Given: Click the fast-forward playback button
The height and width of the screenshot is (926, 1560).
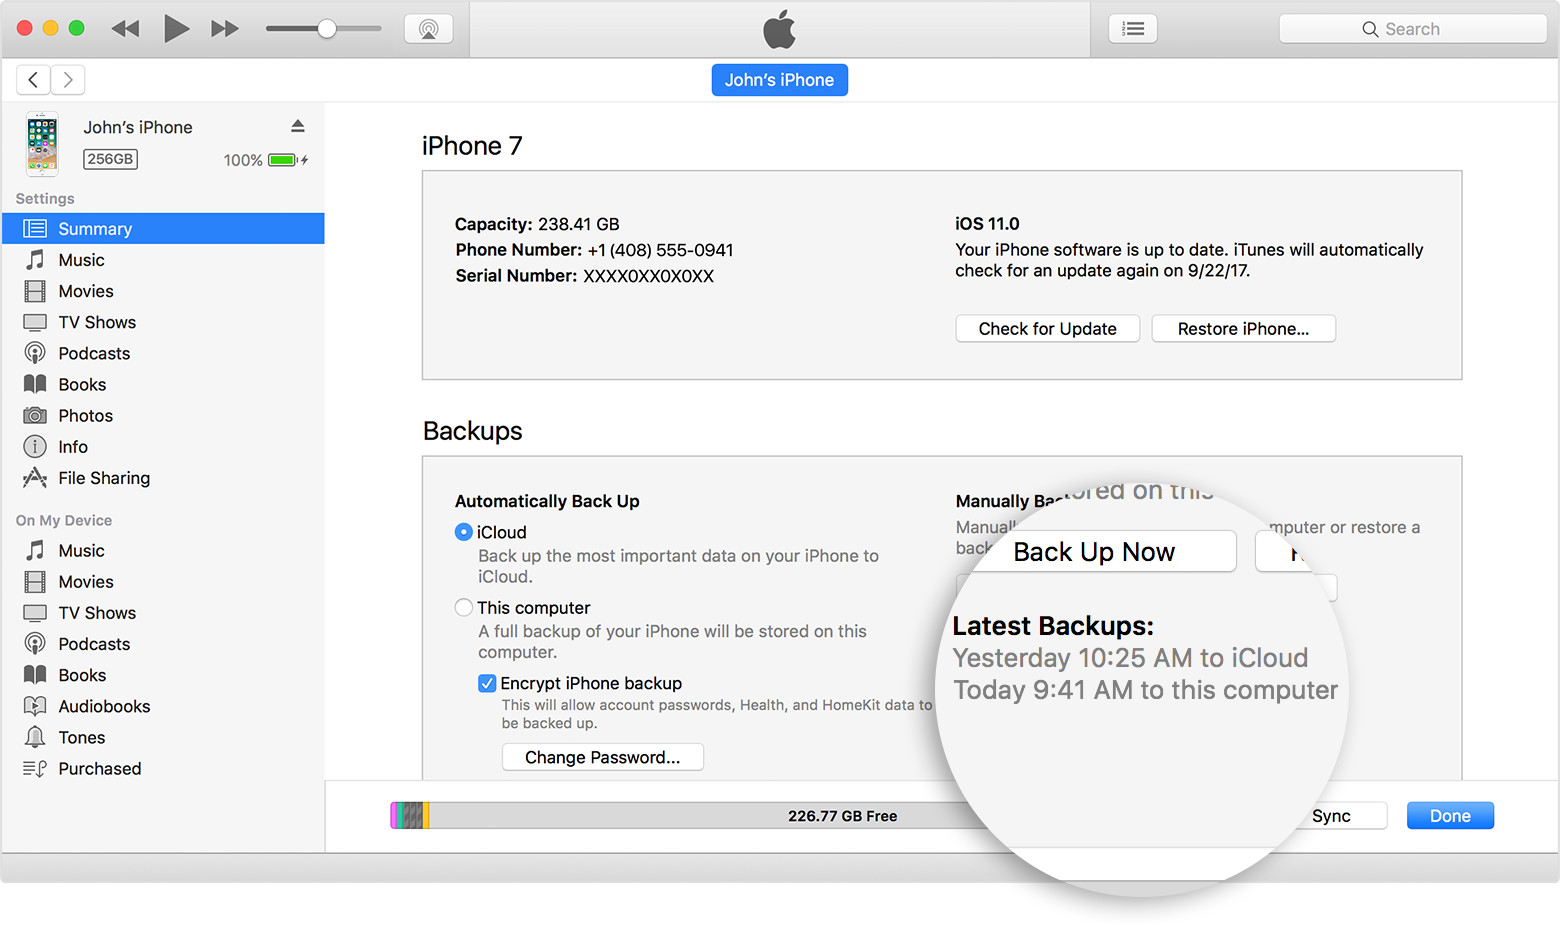Looking at the screenshot, I should [225, 29].
